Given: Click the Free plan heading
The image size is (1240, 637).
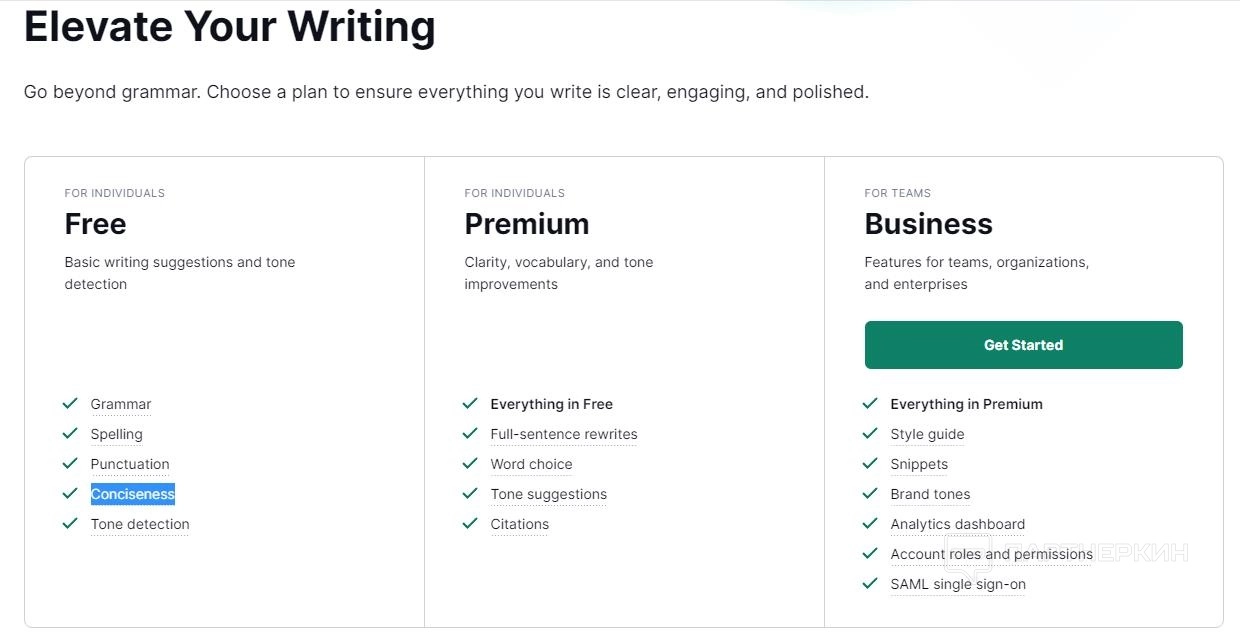Looking at the screenshot, I should 95,224.
